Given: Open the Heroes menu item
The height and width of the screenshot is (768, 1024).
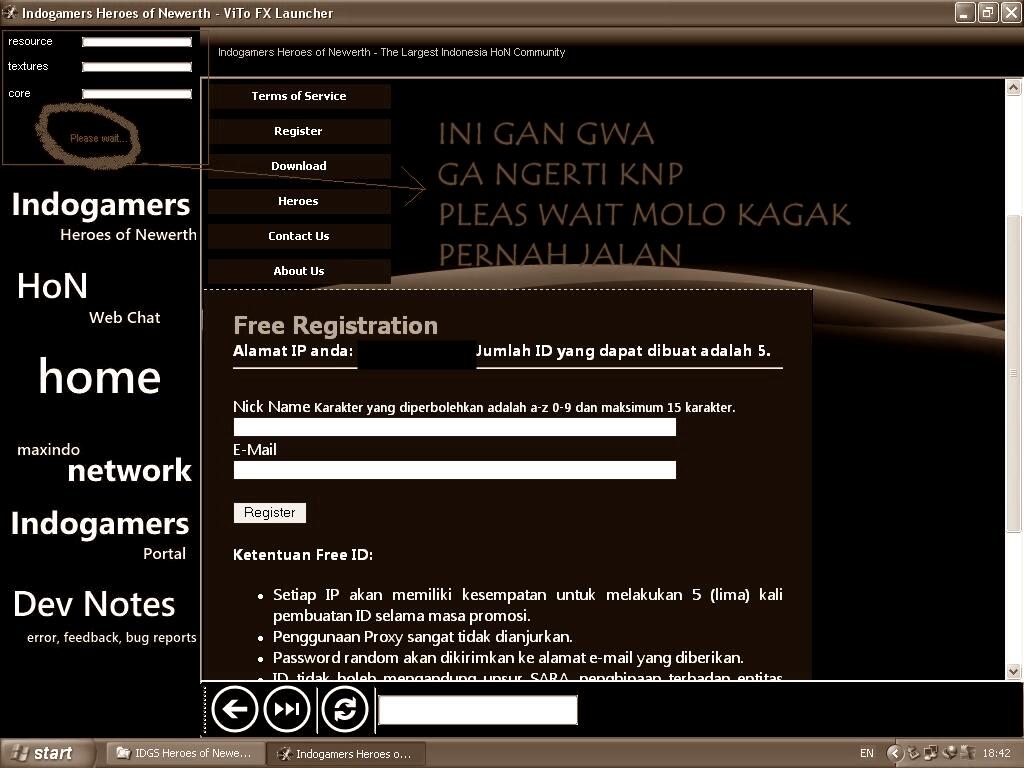Looking at the screenshot, I should (x=299, y=201).
